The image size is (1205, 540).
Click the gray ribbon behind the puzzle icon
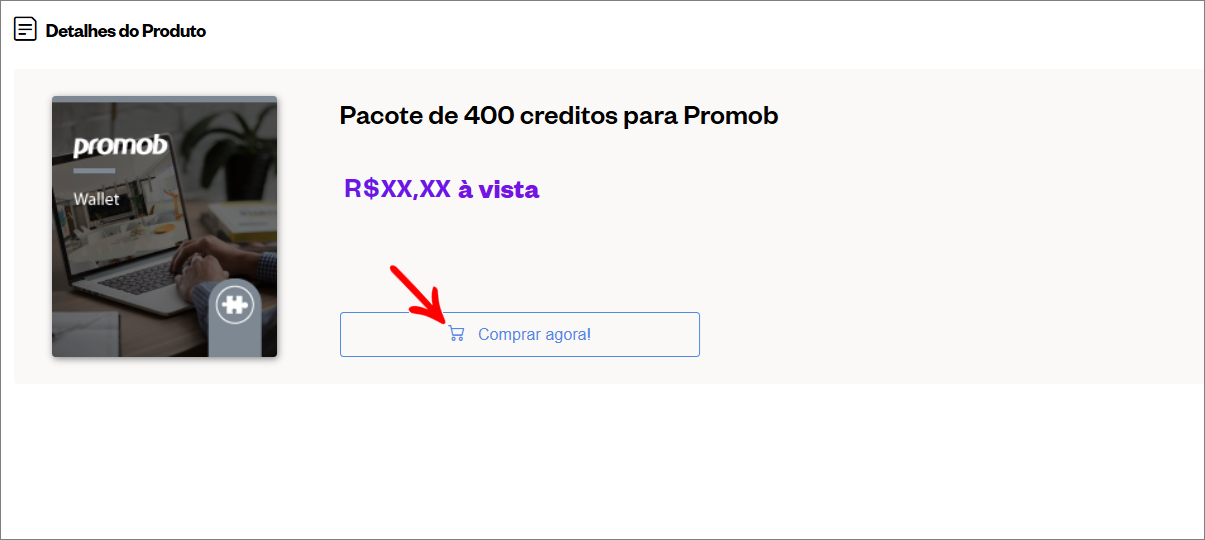pos(235,319)
